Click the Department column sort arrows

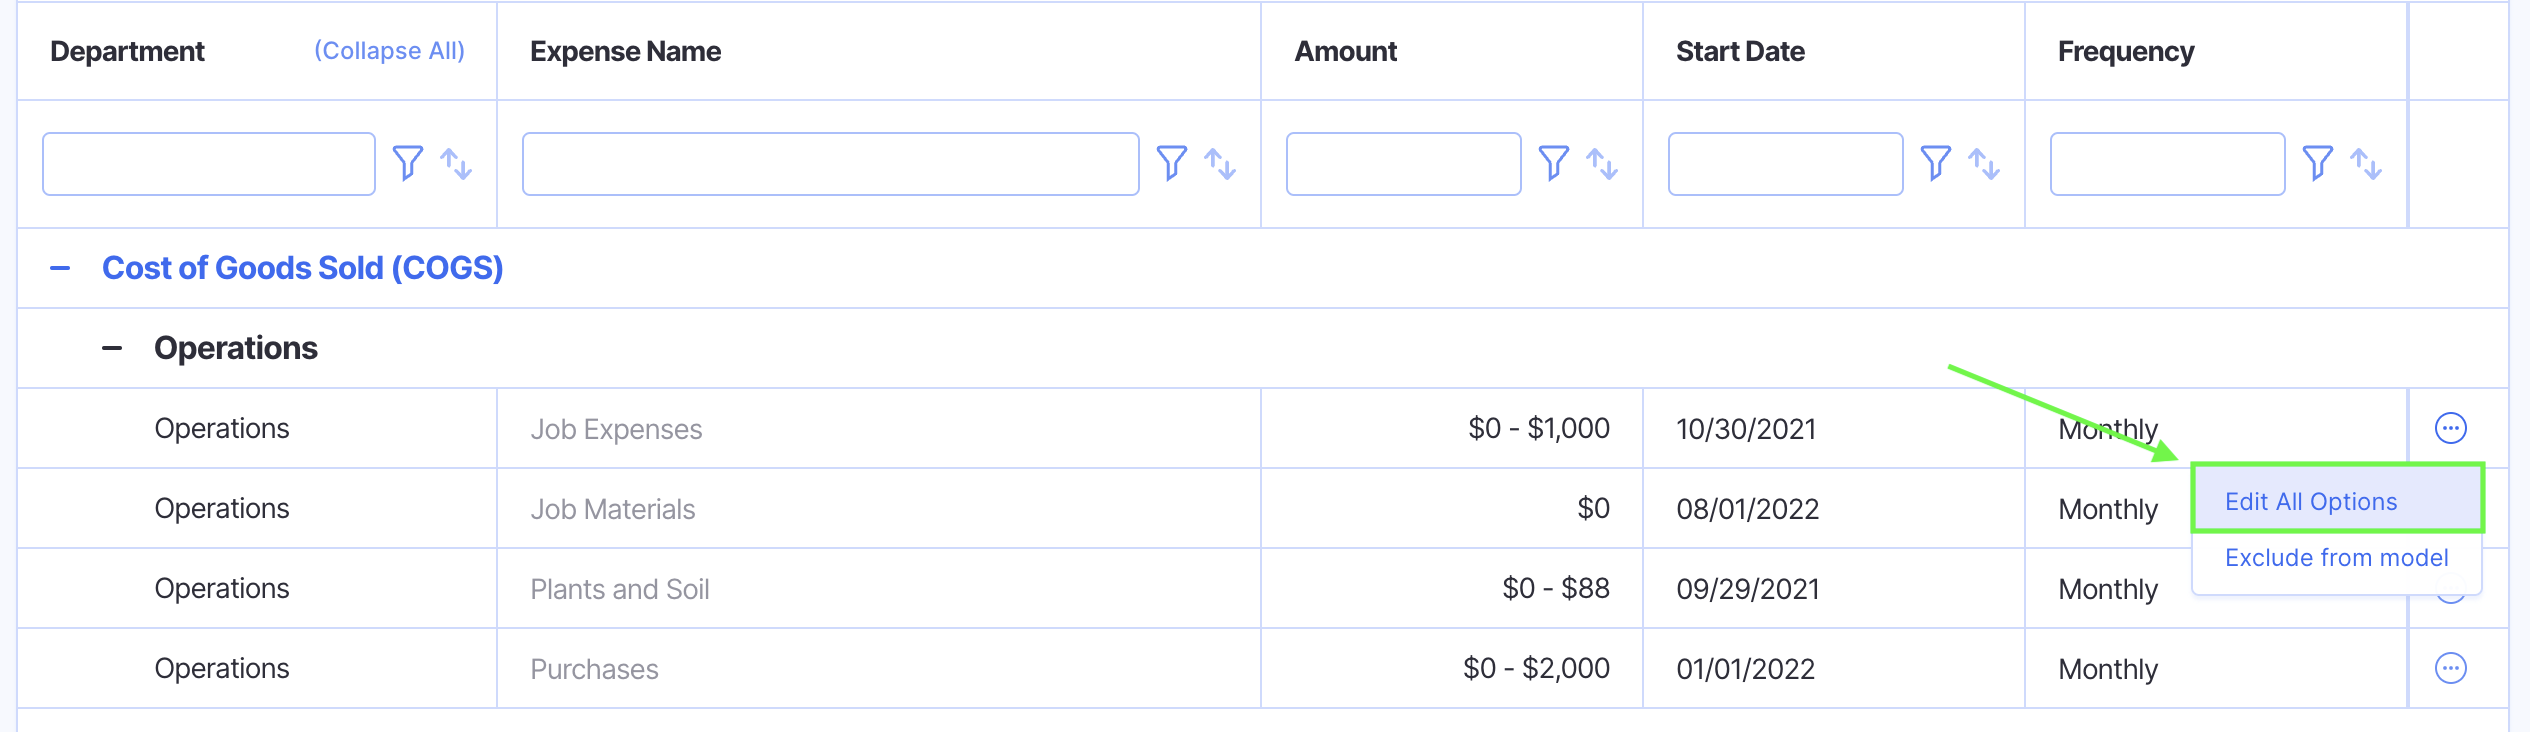click(x=456, y=163)
